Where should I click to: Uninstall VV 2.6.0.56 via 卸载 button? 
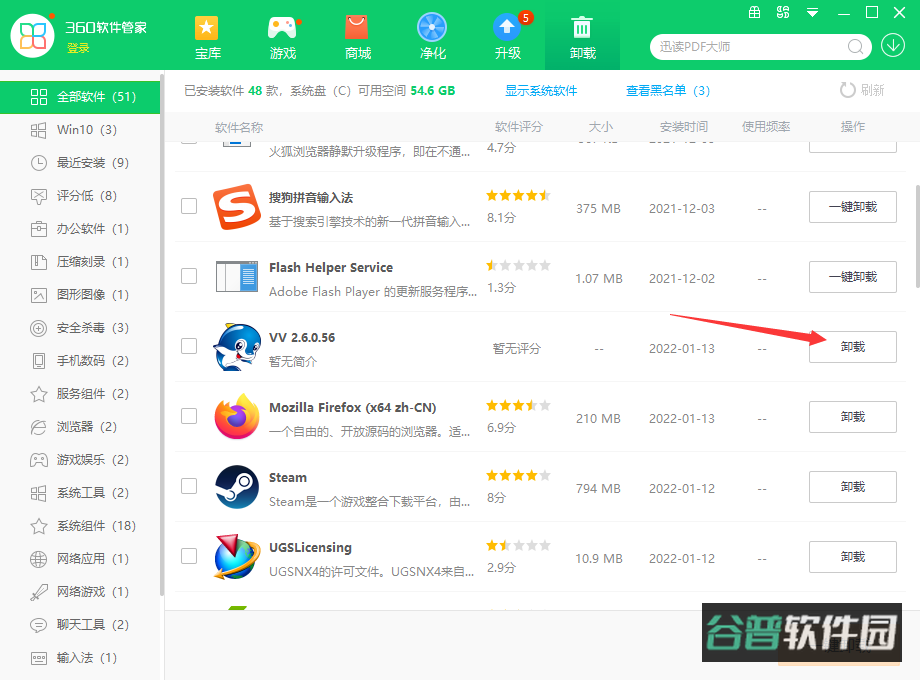(x=853, y=347)
